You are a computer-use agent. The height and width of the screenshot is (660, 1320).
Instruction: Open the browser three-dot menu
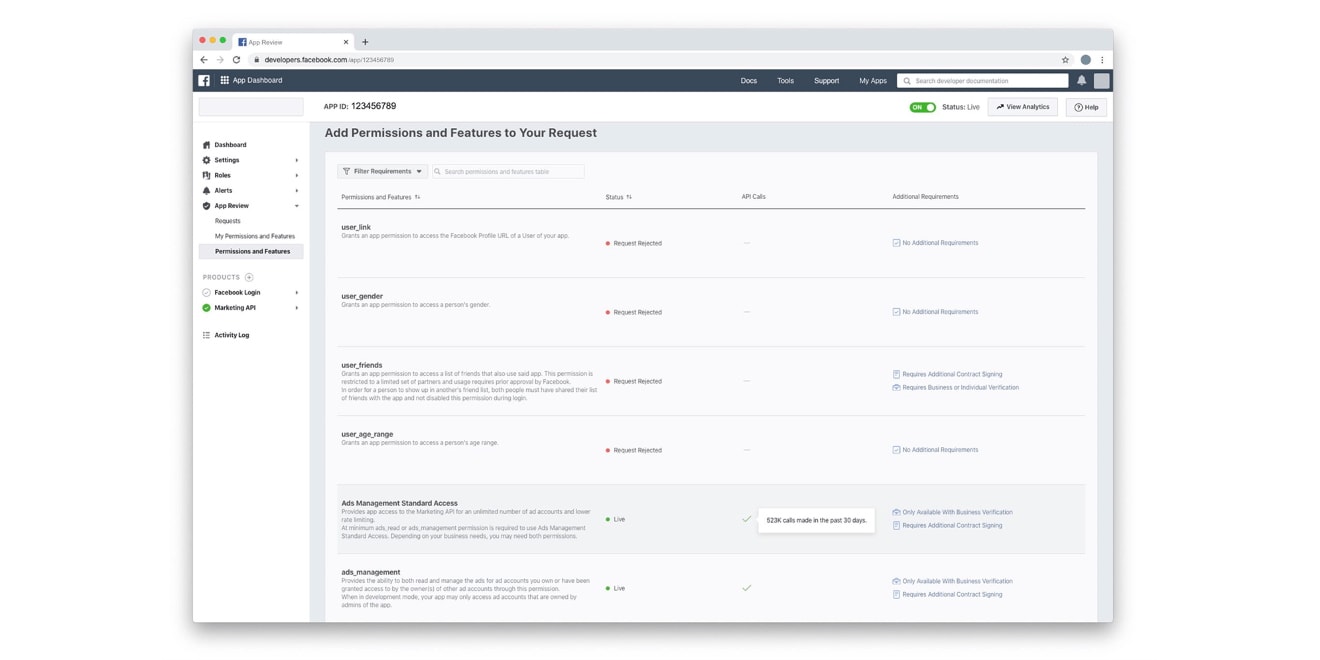(x=1102, y=60)
